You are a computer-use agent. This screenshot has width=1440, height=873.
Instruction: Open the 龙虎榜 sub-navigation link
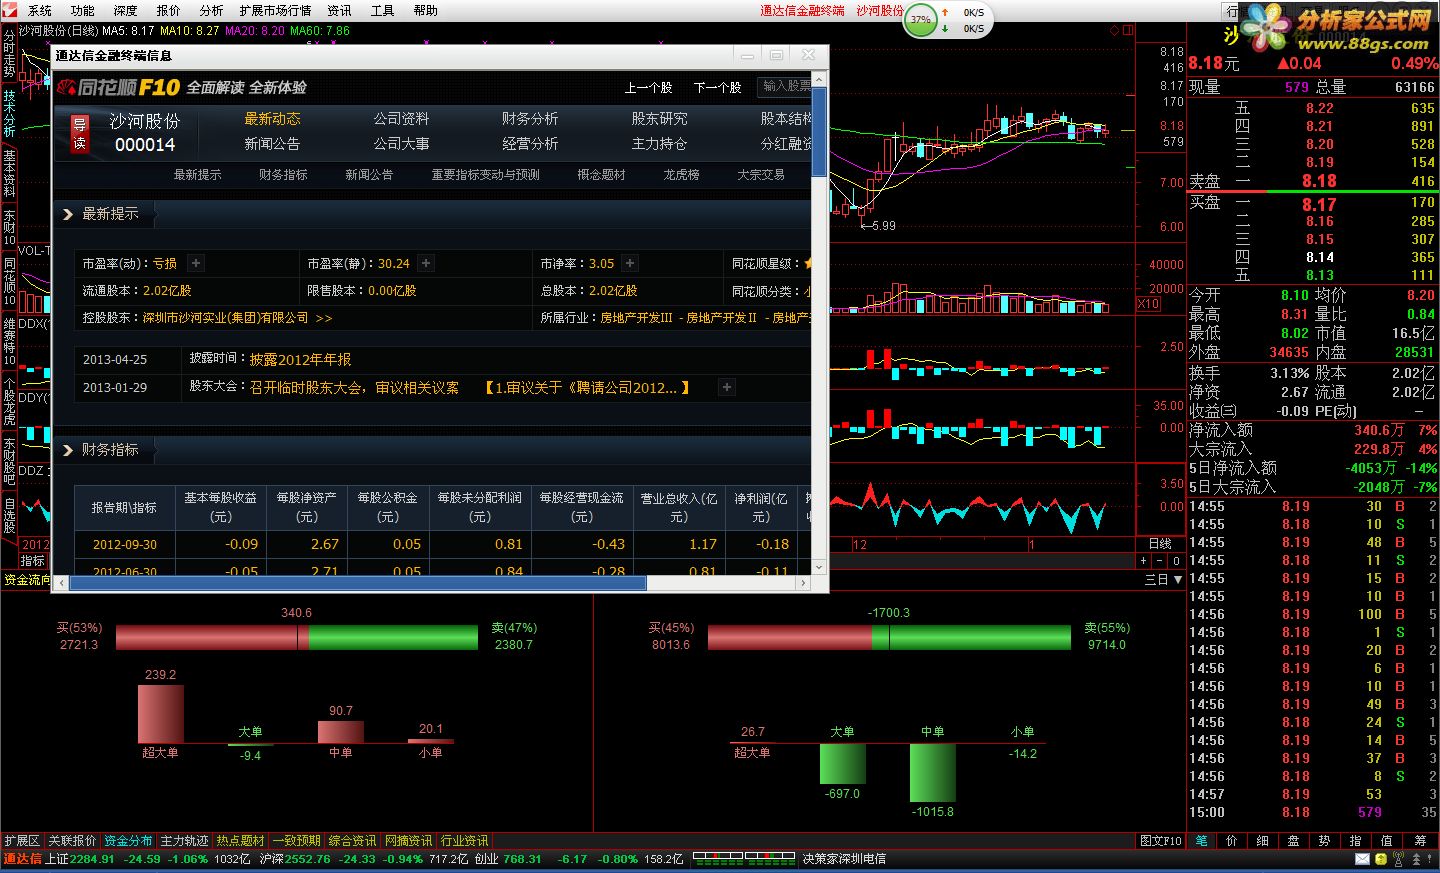(x=681, y=175)
